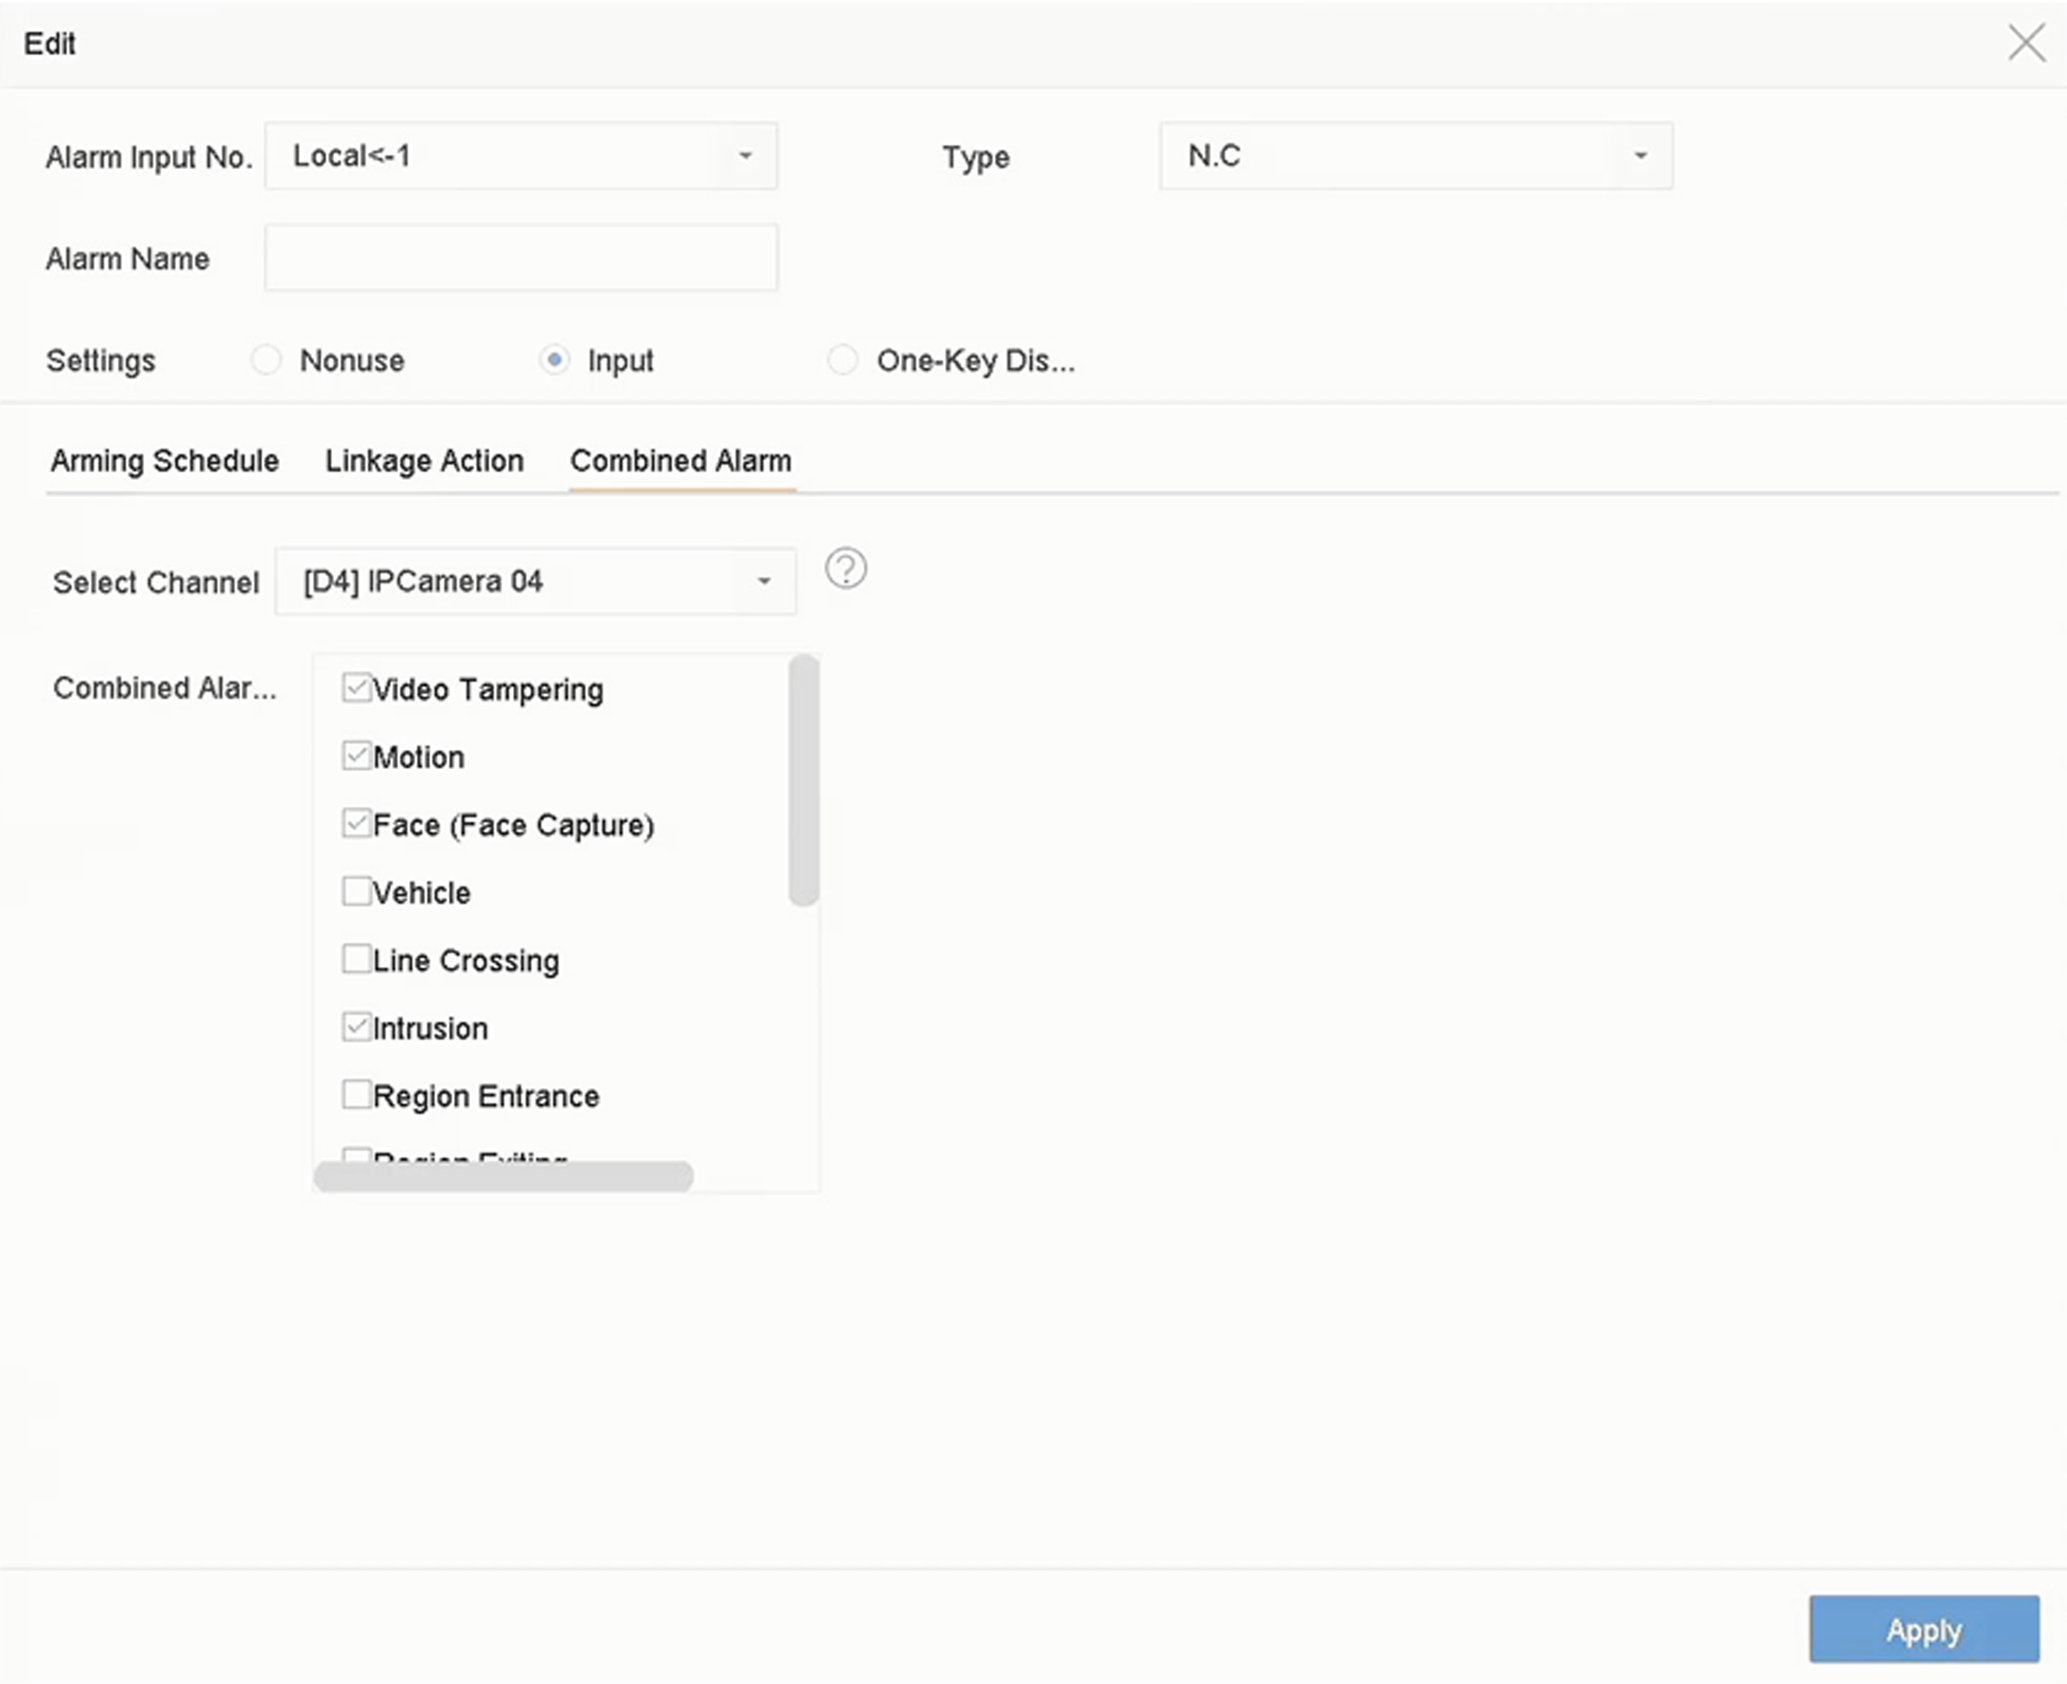
Task: Switch to the Linkage Action tab
Action: tap(424, 461)
